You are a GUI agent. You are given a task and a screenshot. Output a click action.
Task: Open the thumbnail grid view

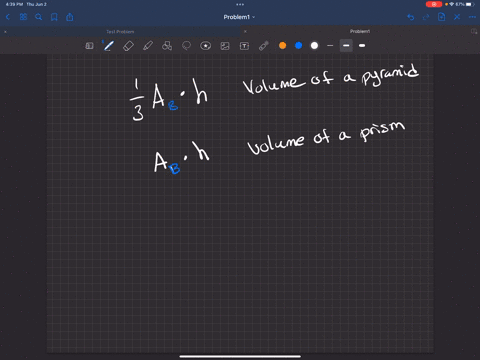tap(23, 17)
